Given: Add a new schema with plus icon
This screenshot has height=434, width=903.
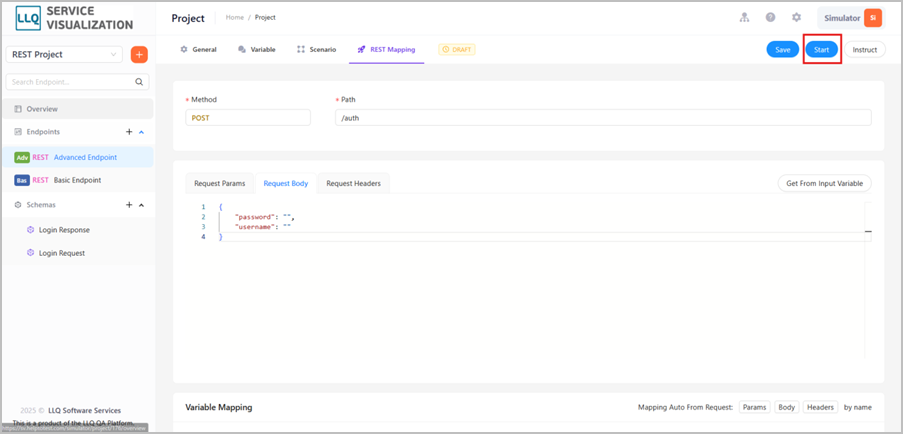Looking at the screenshot, I should [129, 205].
